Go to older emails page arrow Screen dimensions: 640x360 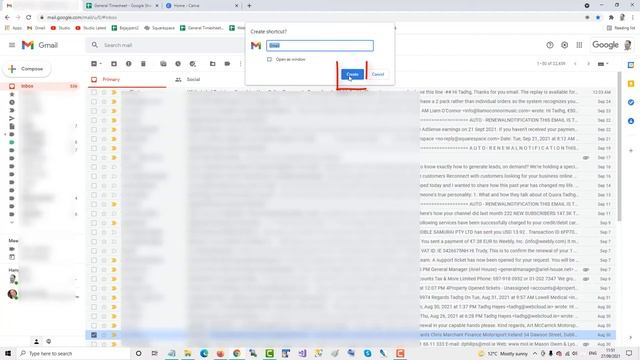(x=588, y=64)
